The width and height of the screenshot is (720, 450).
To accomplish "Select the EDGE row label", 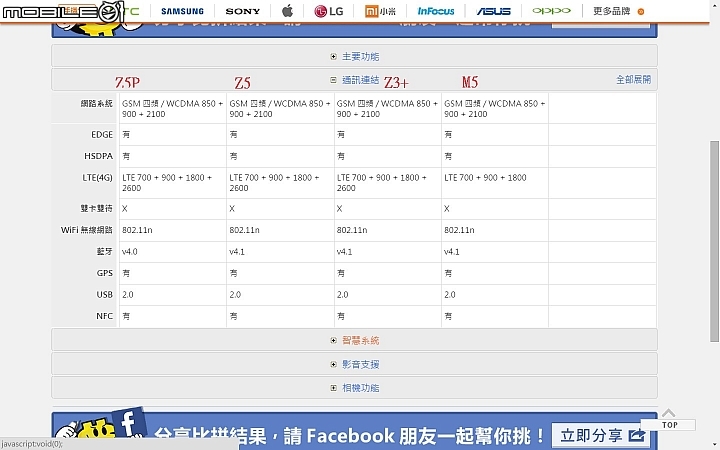I will click(102, 135).
